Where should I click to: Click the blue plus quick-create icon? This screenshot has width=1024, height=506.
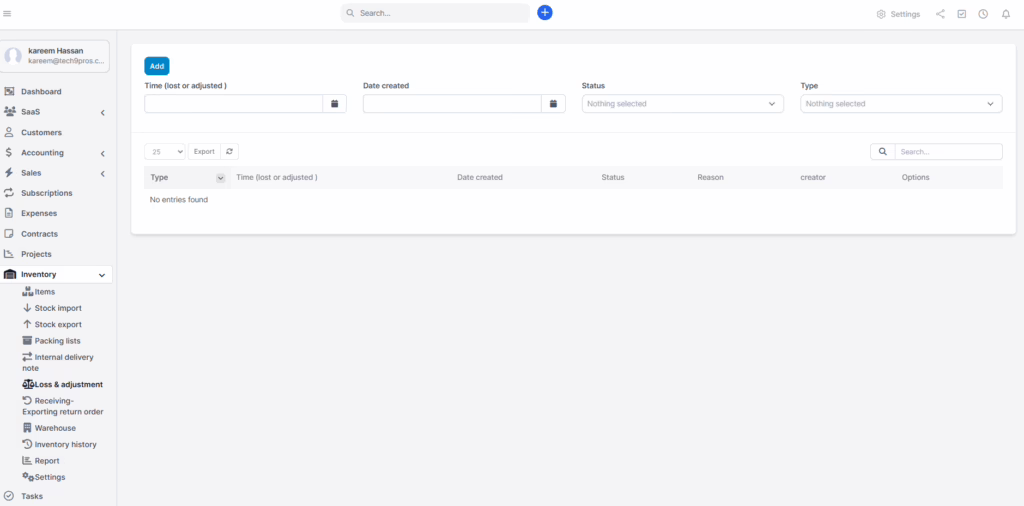544,13
